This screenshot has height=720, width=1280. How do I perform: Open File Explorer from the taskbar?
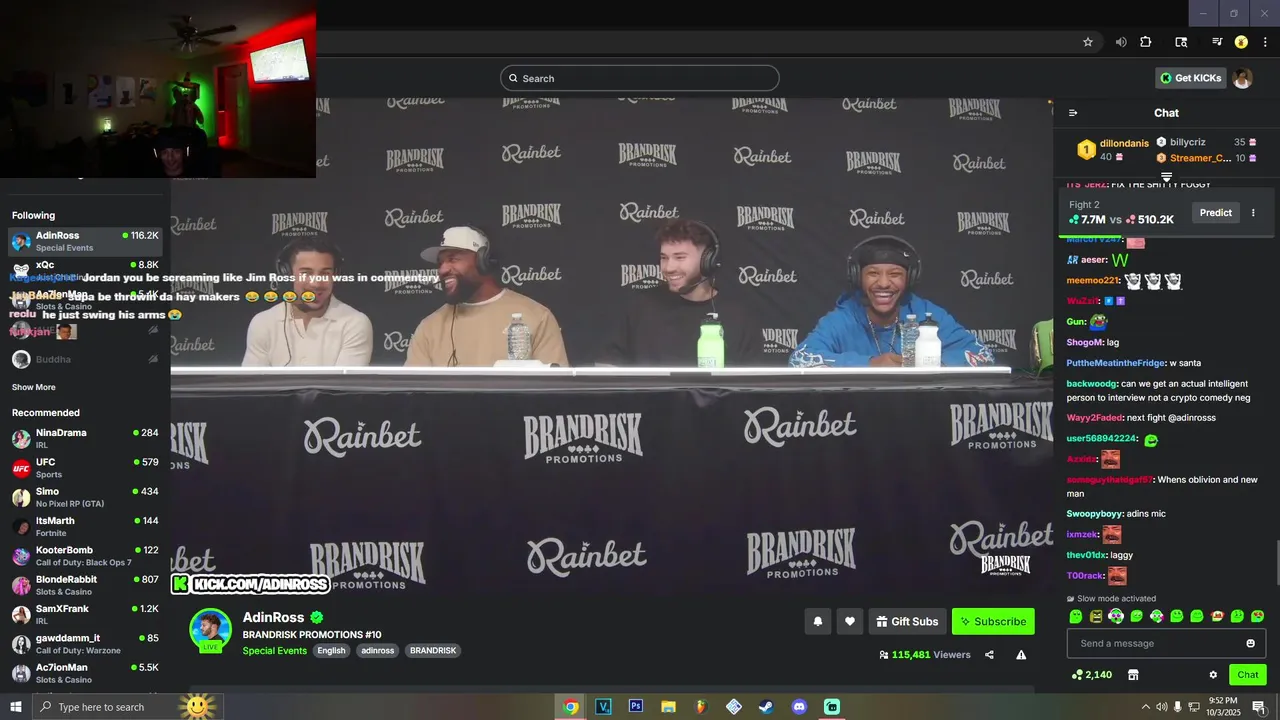(x=668, y=707)
